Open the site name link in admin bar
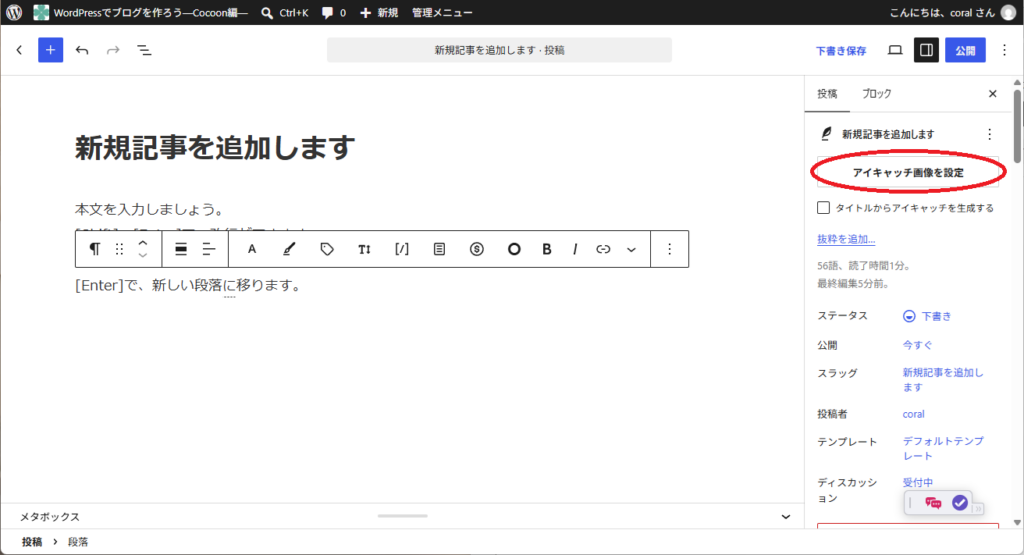This screenshot has height=555, width=1024. pyautogui.click(x=140, y=12)
